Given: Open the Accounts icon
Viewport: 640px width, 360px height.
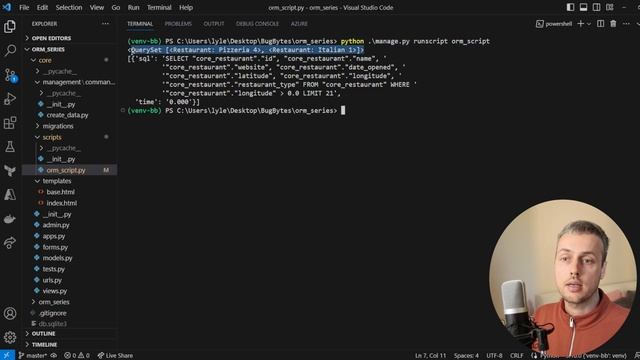Looking at the screenshot, I should tap(10, 313).
